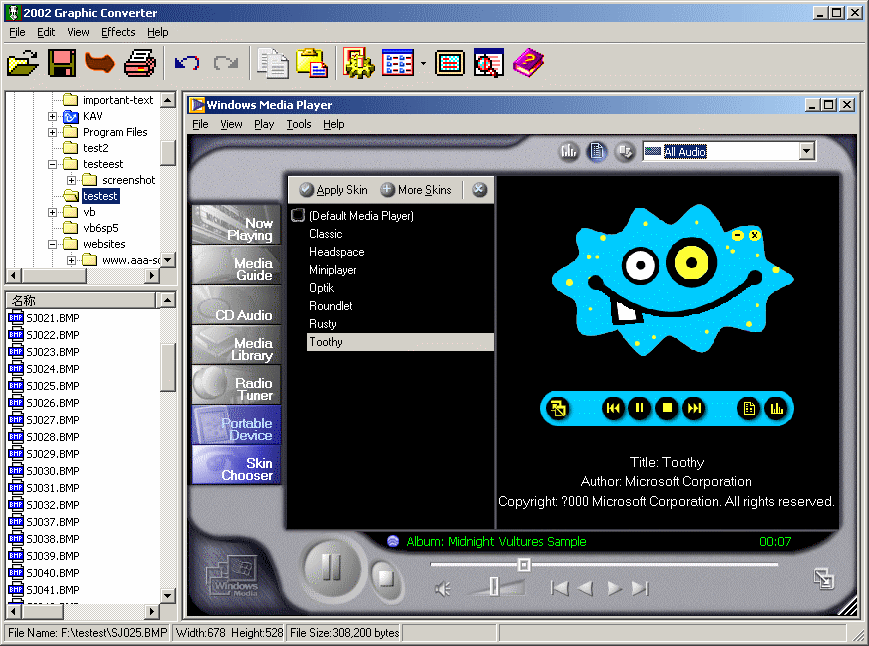The width and height of the screenshot is (869, 646).
Task: Open the Media Library tab
Action: click(x=237, y=345)
